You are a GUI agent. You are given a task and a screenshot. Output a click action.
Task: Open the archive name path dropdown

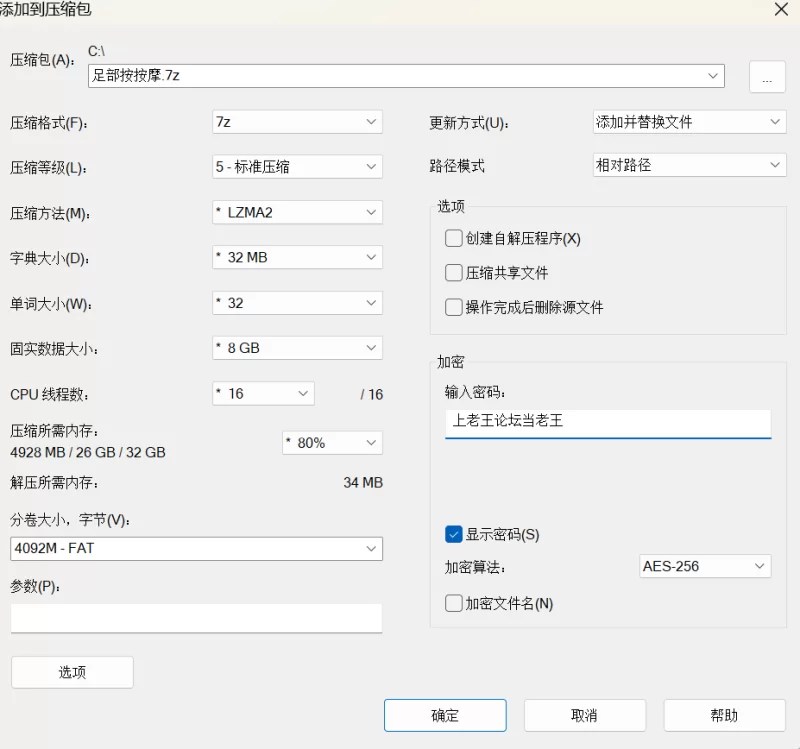[712, 76]
